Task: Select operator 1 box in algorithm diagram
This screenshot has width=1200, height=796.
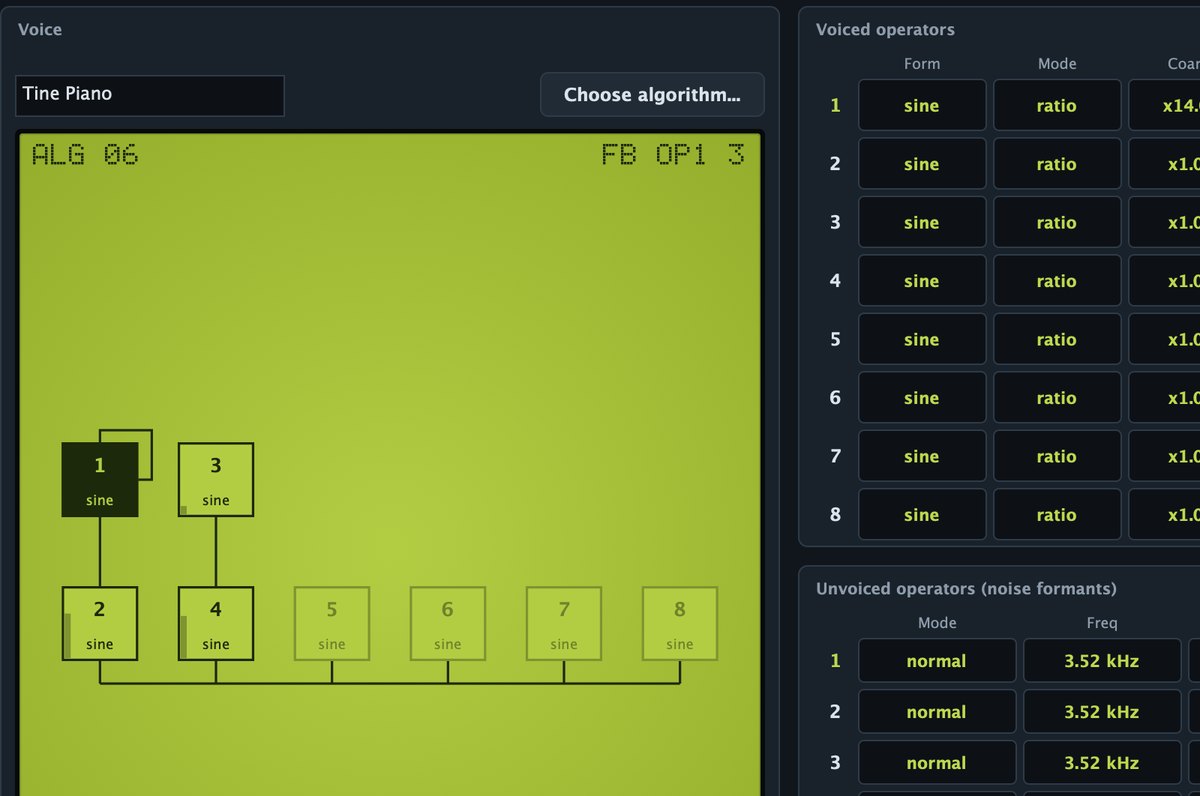Action: (x=100, y=480)
